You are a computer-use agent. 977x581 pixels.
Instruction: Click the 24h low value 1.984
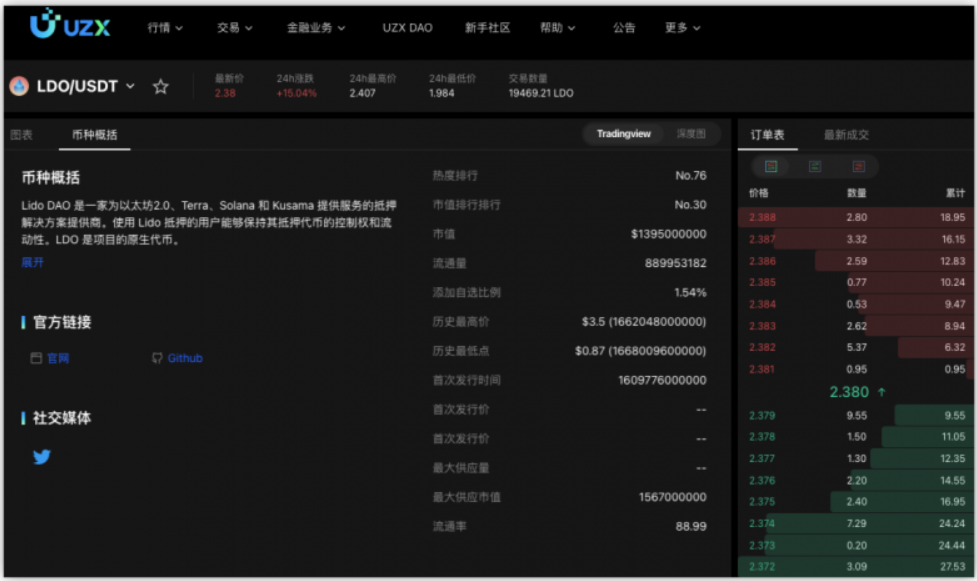[x=442, y=93]
